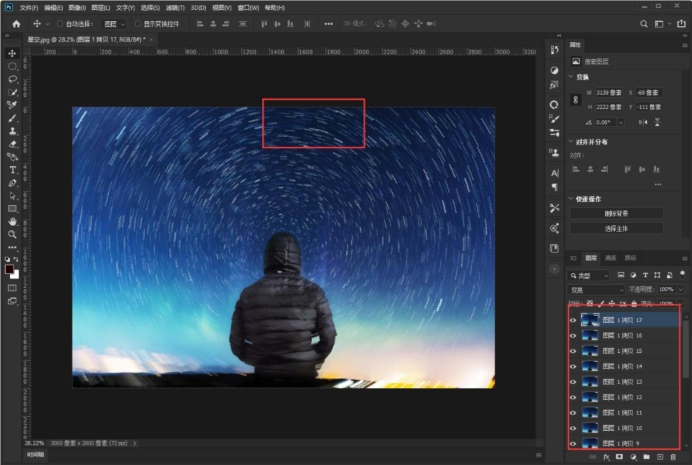
Task: Click the delete layer trash icon
Action: [x=673, y=457]
